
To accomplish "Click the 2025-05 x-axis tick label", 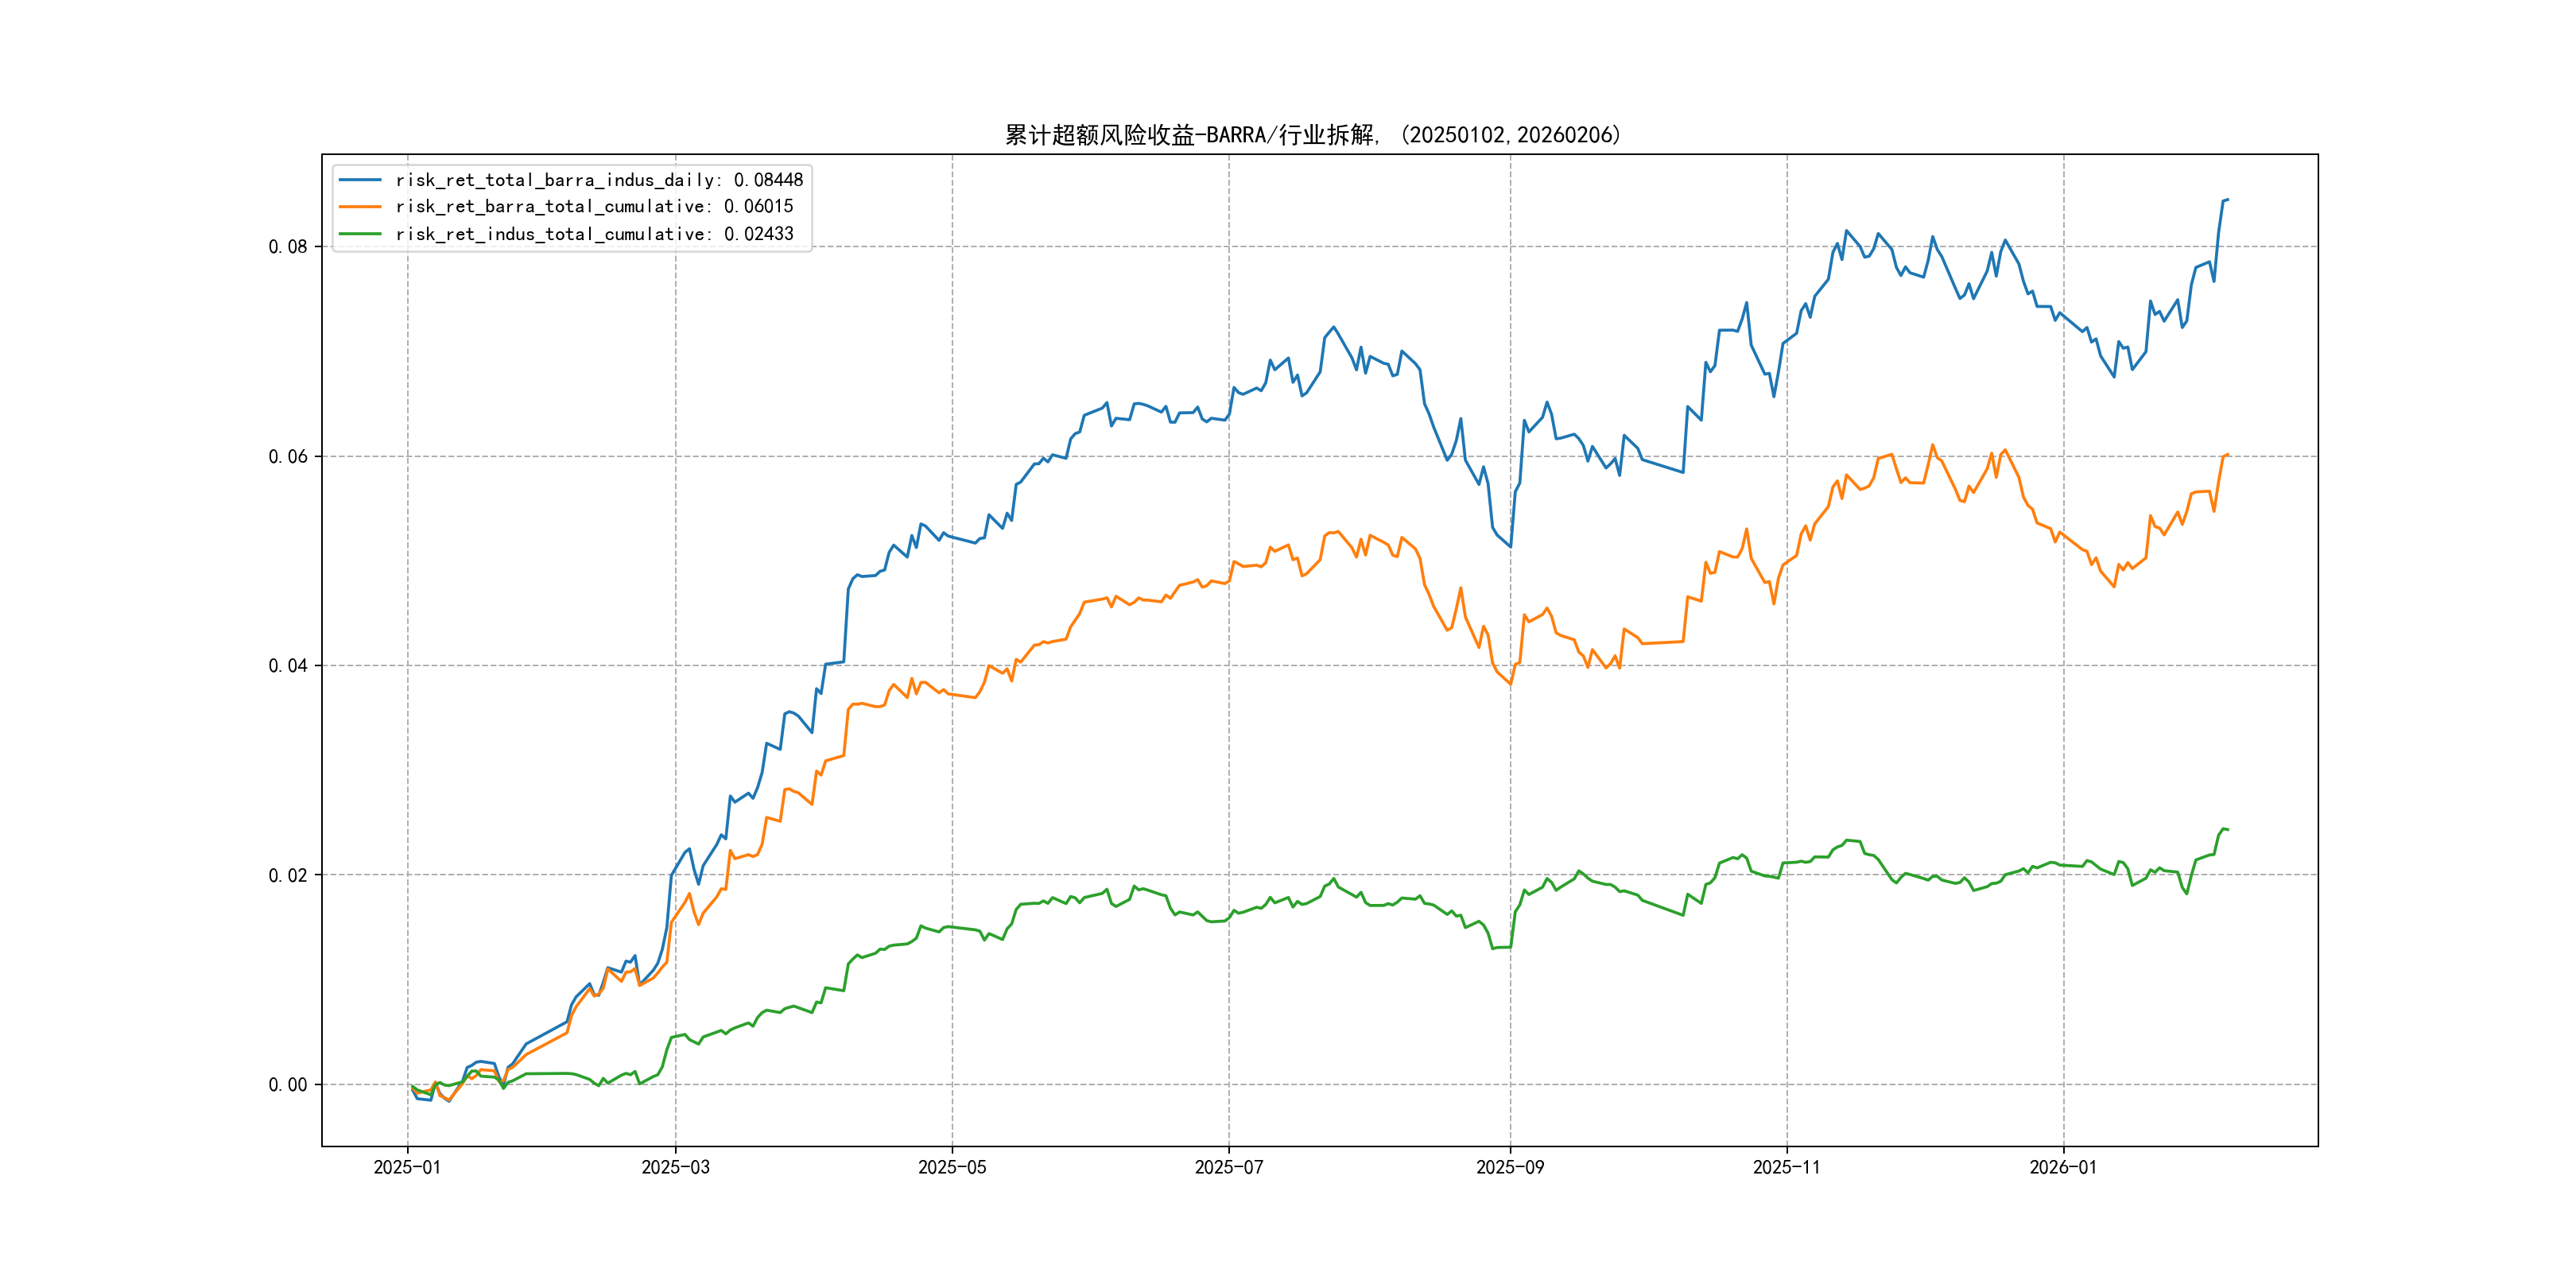I will point(952,1167).
